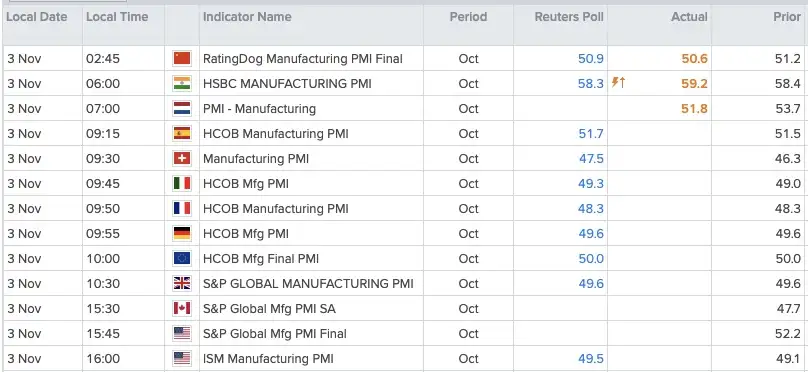Image resolution: width=808 pixels, height=372 pixels.
Task: Select Prior value 49.1
Action: [788, 359]
